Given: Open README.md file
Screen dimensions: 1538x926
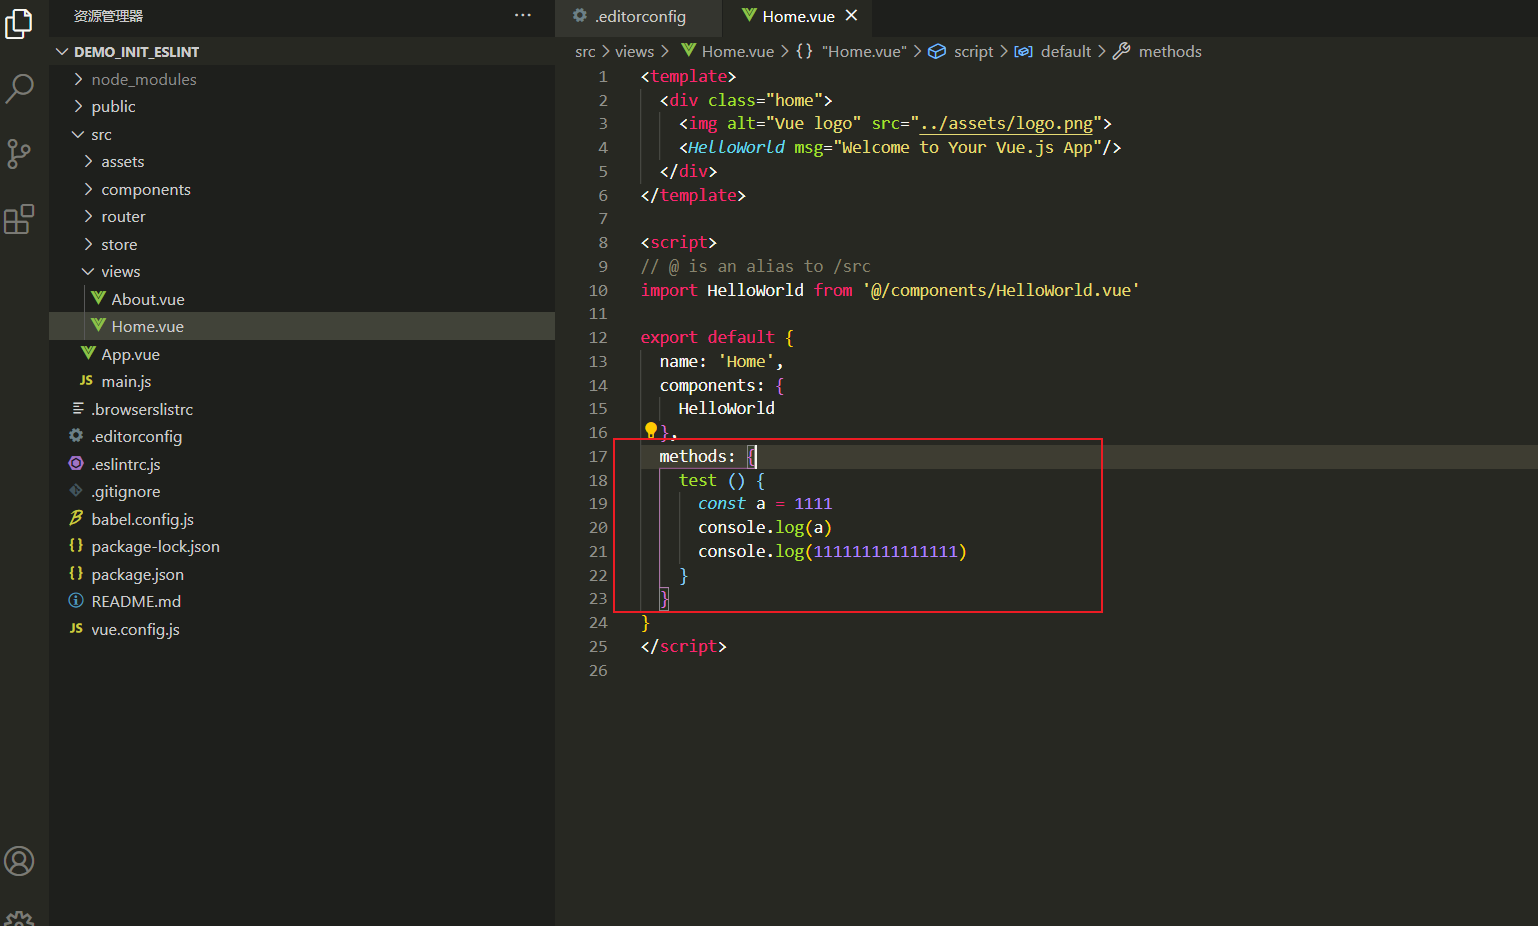Looking at the screenshot, I should (302, 601).
